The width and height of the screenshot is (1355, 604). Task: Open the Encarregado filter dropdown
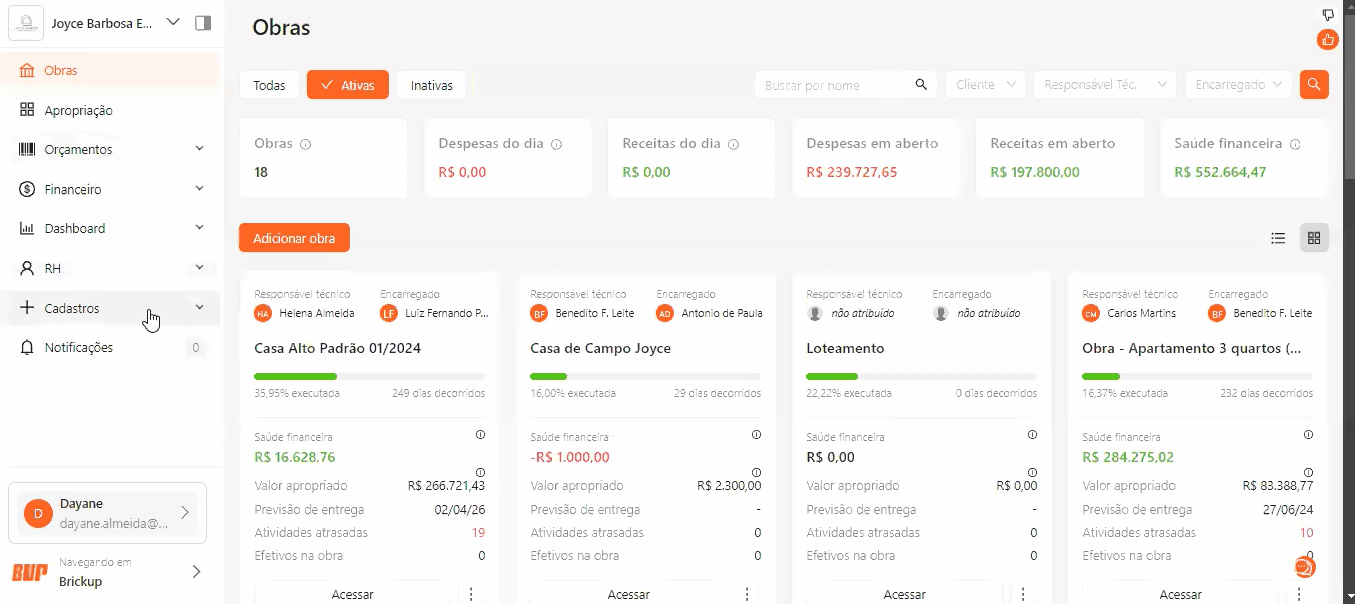1238,85
